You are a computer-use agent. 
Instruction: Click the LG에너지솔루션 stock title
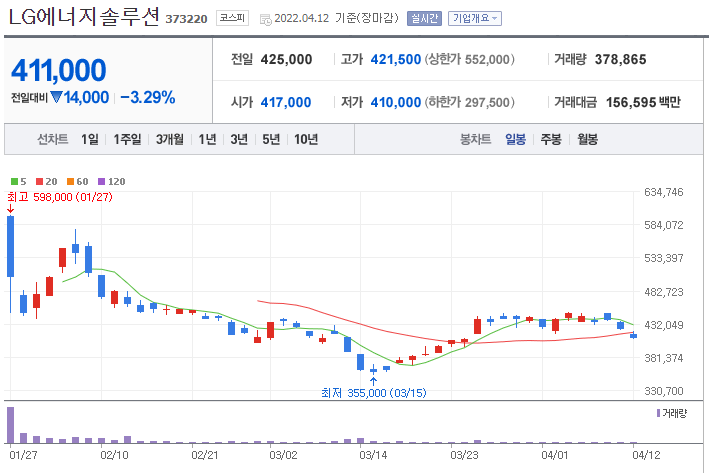[84, 17]
